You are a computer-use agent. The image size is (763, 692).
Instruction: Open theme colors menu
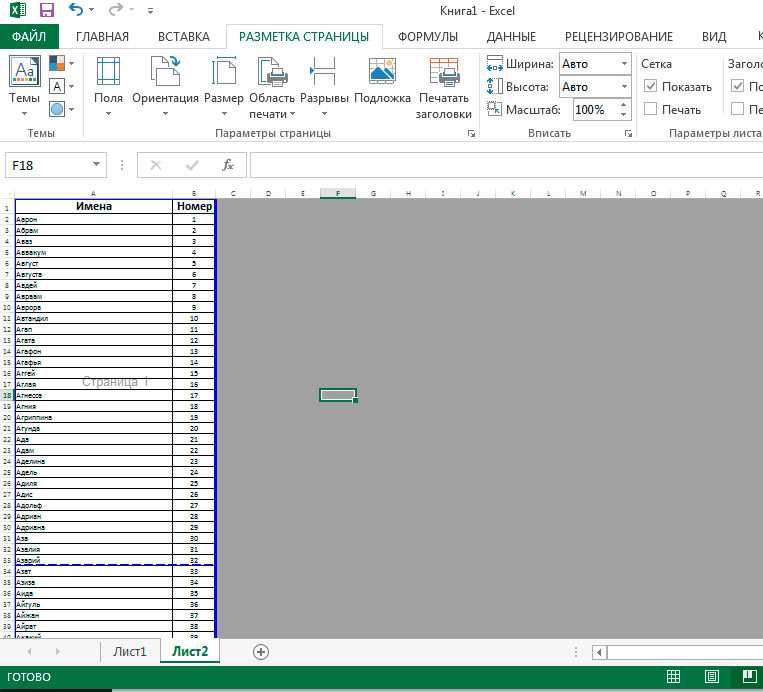click(x=62, y=63)
